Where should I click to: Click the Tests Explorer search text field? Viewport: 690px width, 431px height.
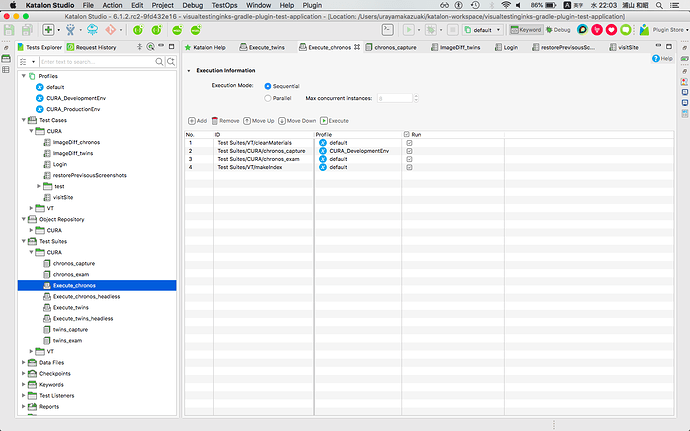(x=97, y=62)
